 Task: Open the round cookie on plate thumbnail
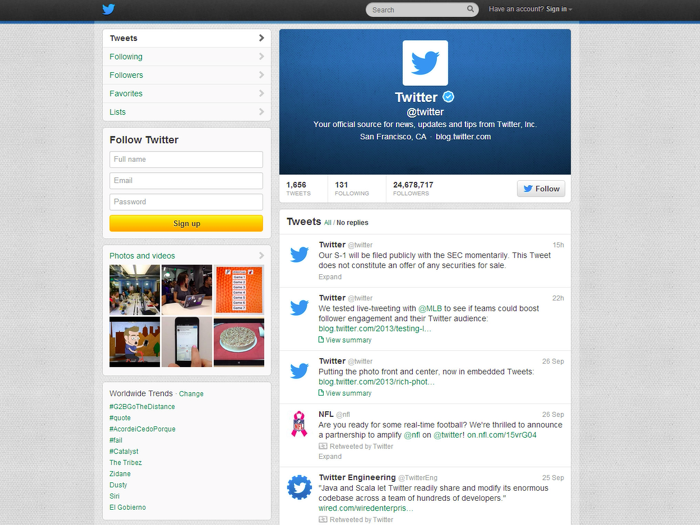[239, 342]
